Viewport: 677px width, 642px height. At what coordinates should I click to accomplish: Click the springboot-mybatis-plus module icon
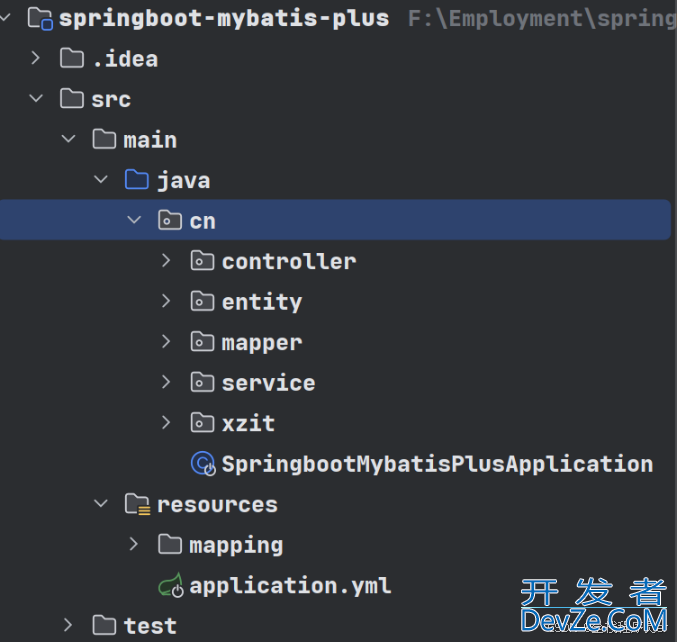tap(41, 18)
